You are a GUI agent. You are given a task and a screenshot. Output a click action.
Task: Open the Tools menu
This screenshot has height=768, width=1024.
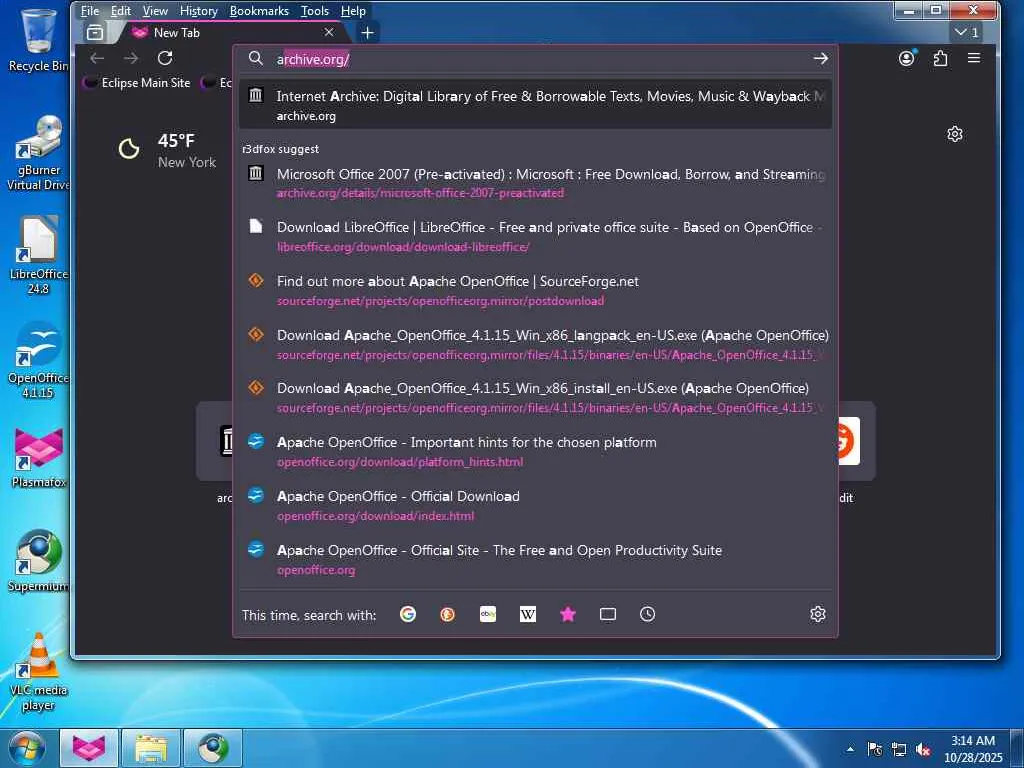click(315, 11)
